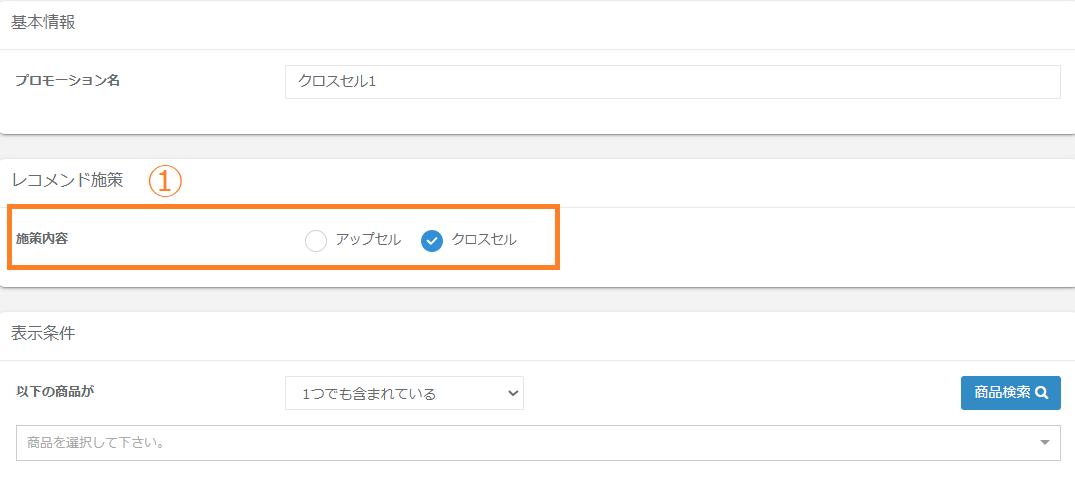Image resolution: width=1075 pixels, height=490 pixels.
Task: Click the orange circled number 1 marker
Action: tap(165, 181)
